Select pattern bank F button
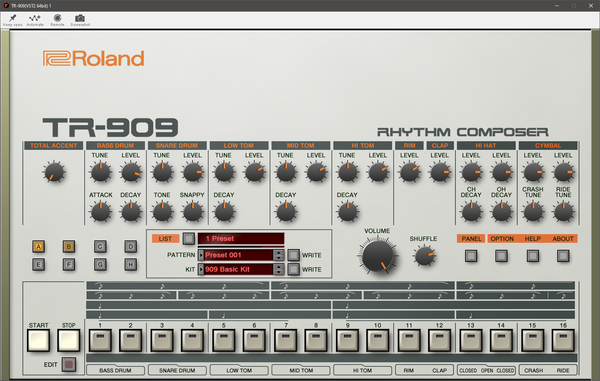The height and width of the screenshot is (381, 600). coord(69,264)
